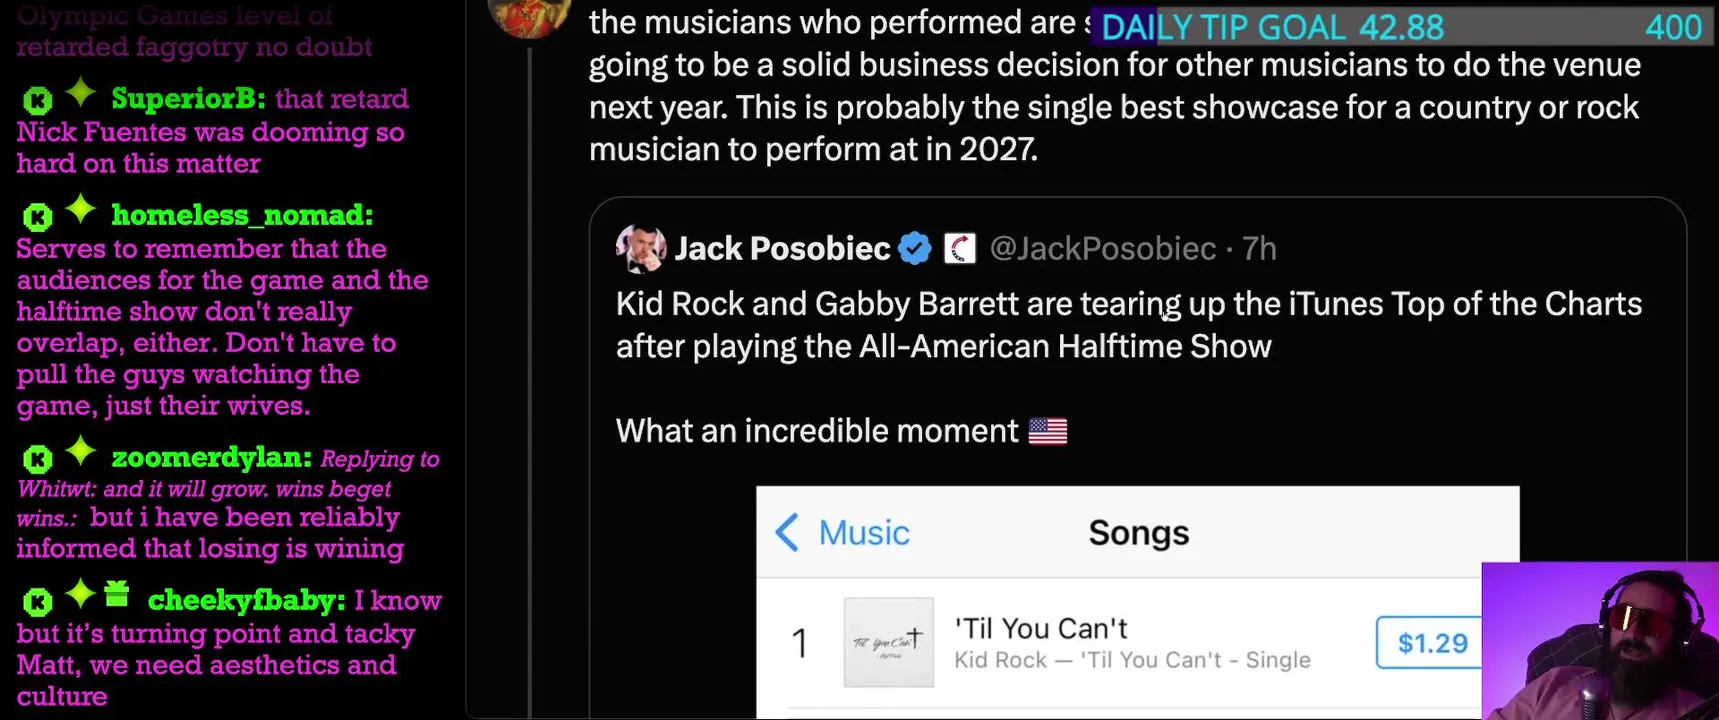The height and width of the screenshot is (720, 1719).
Task: Click the green star badge beside SuperiorB
Action: [x=80, y=94]
